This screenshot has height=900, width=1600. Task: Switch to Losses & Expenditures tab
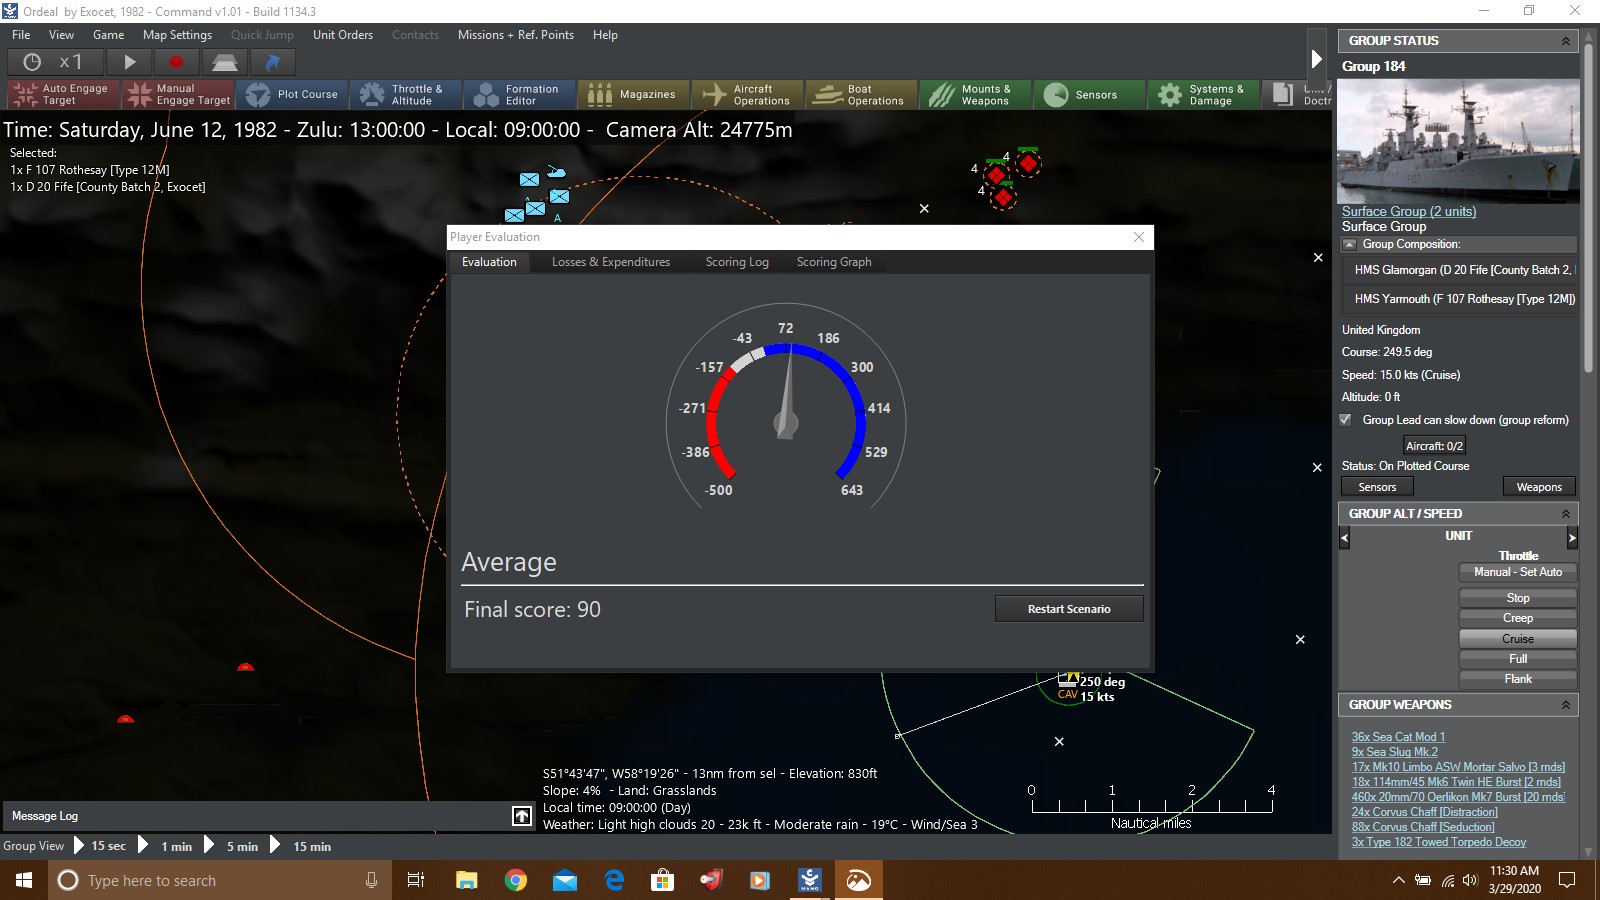[611, 262]
